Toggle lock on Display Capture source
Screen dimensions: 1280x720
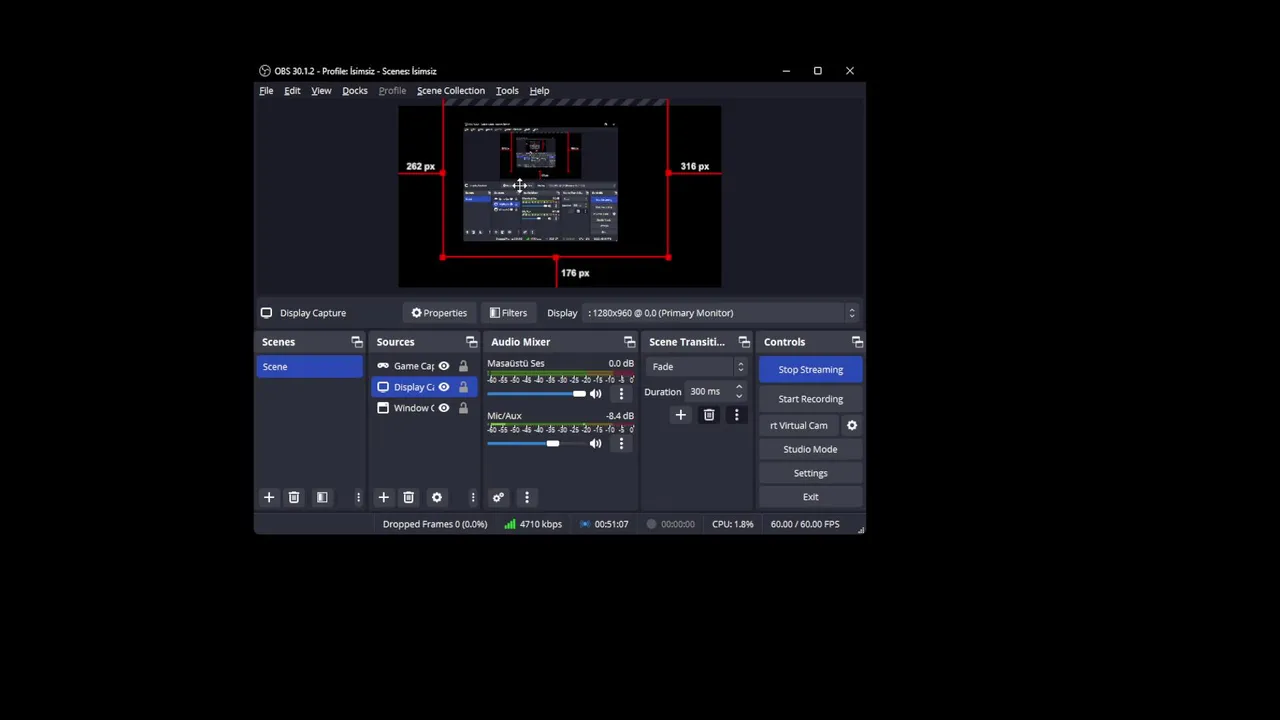463,387
